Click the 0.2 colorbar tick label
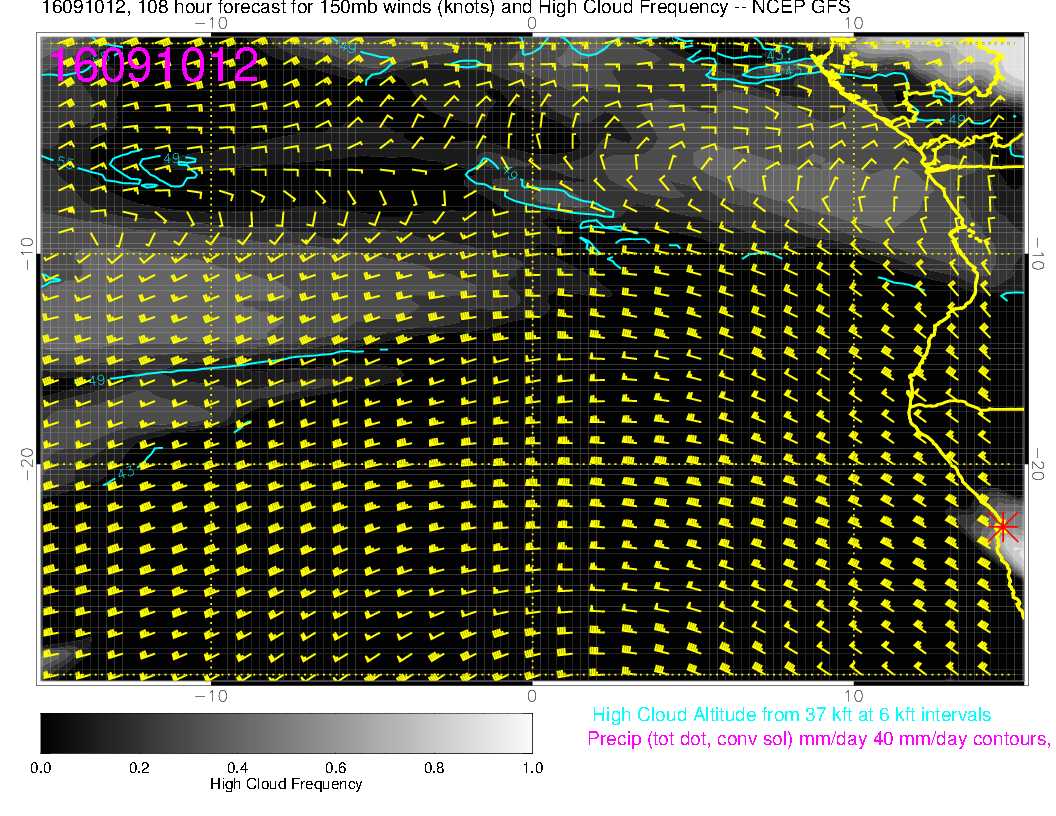This screenshot has width=1056, height=816. point(139,768)
